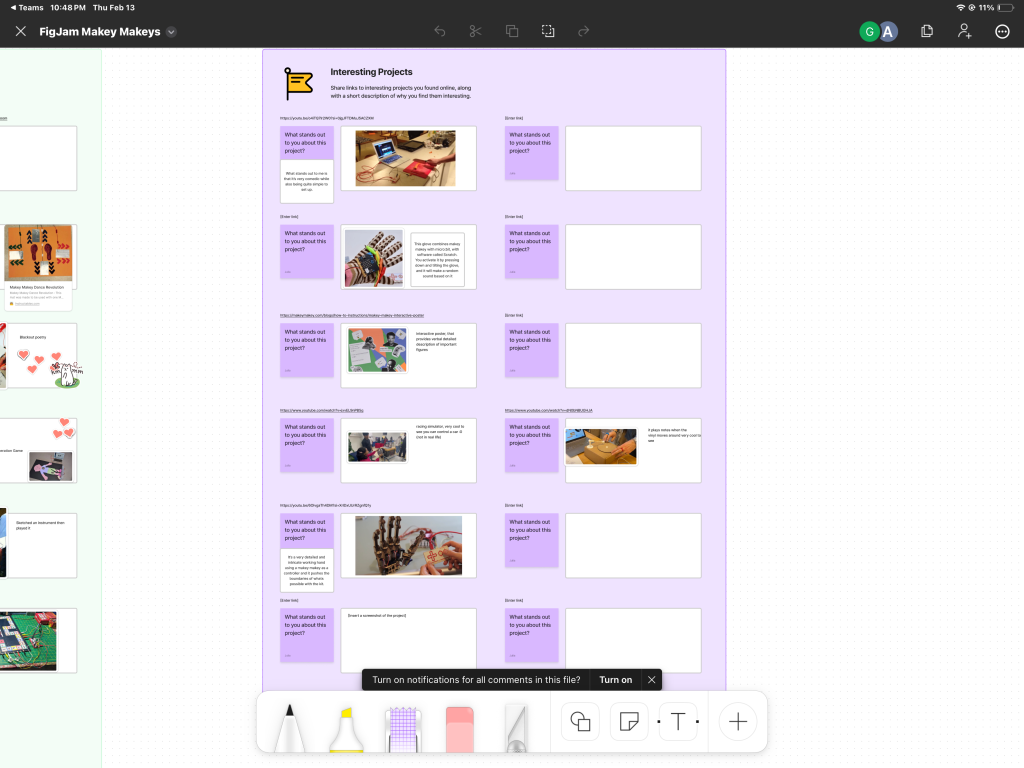Open the pages icon in top bar
1024x768 pixels.
(x=927, y=31)
